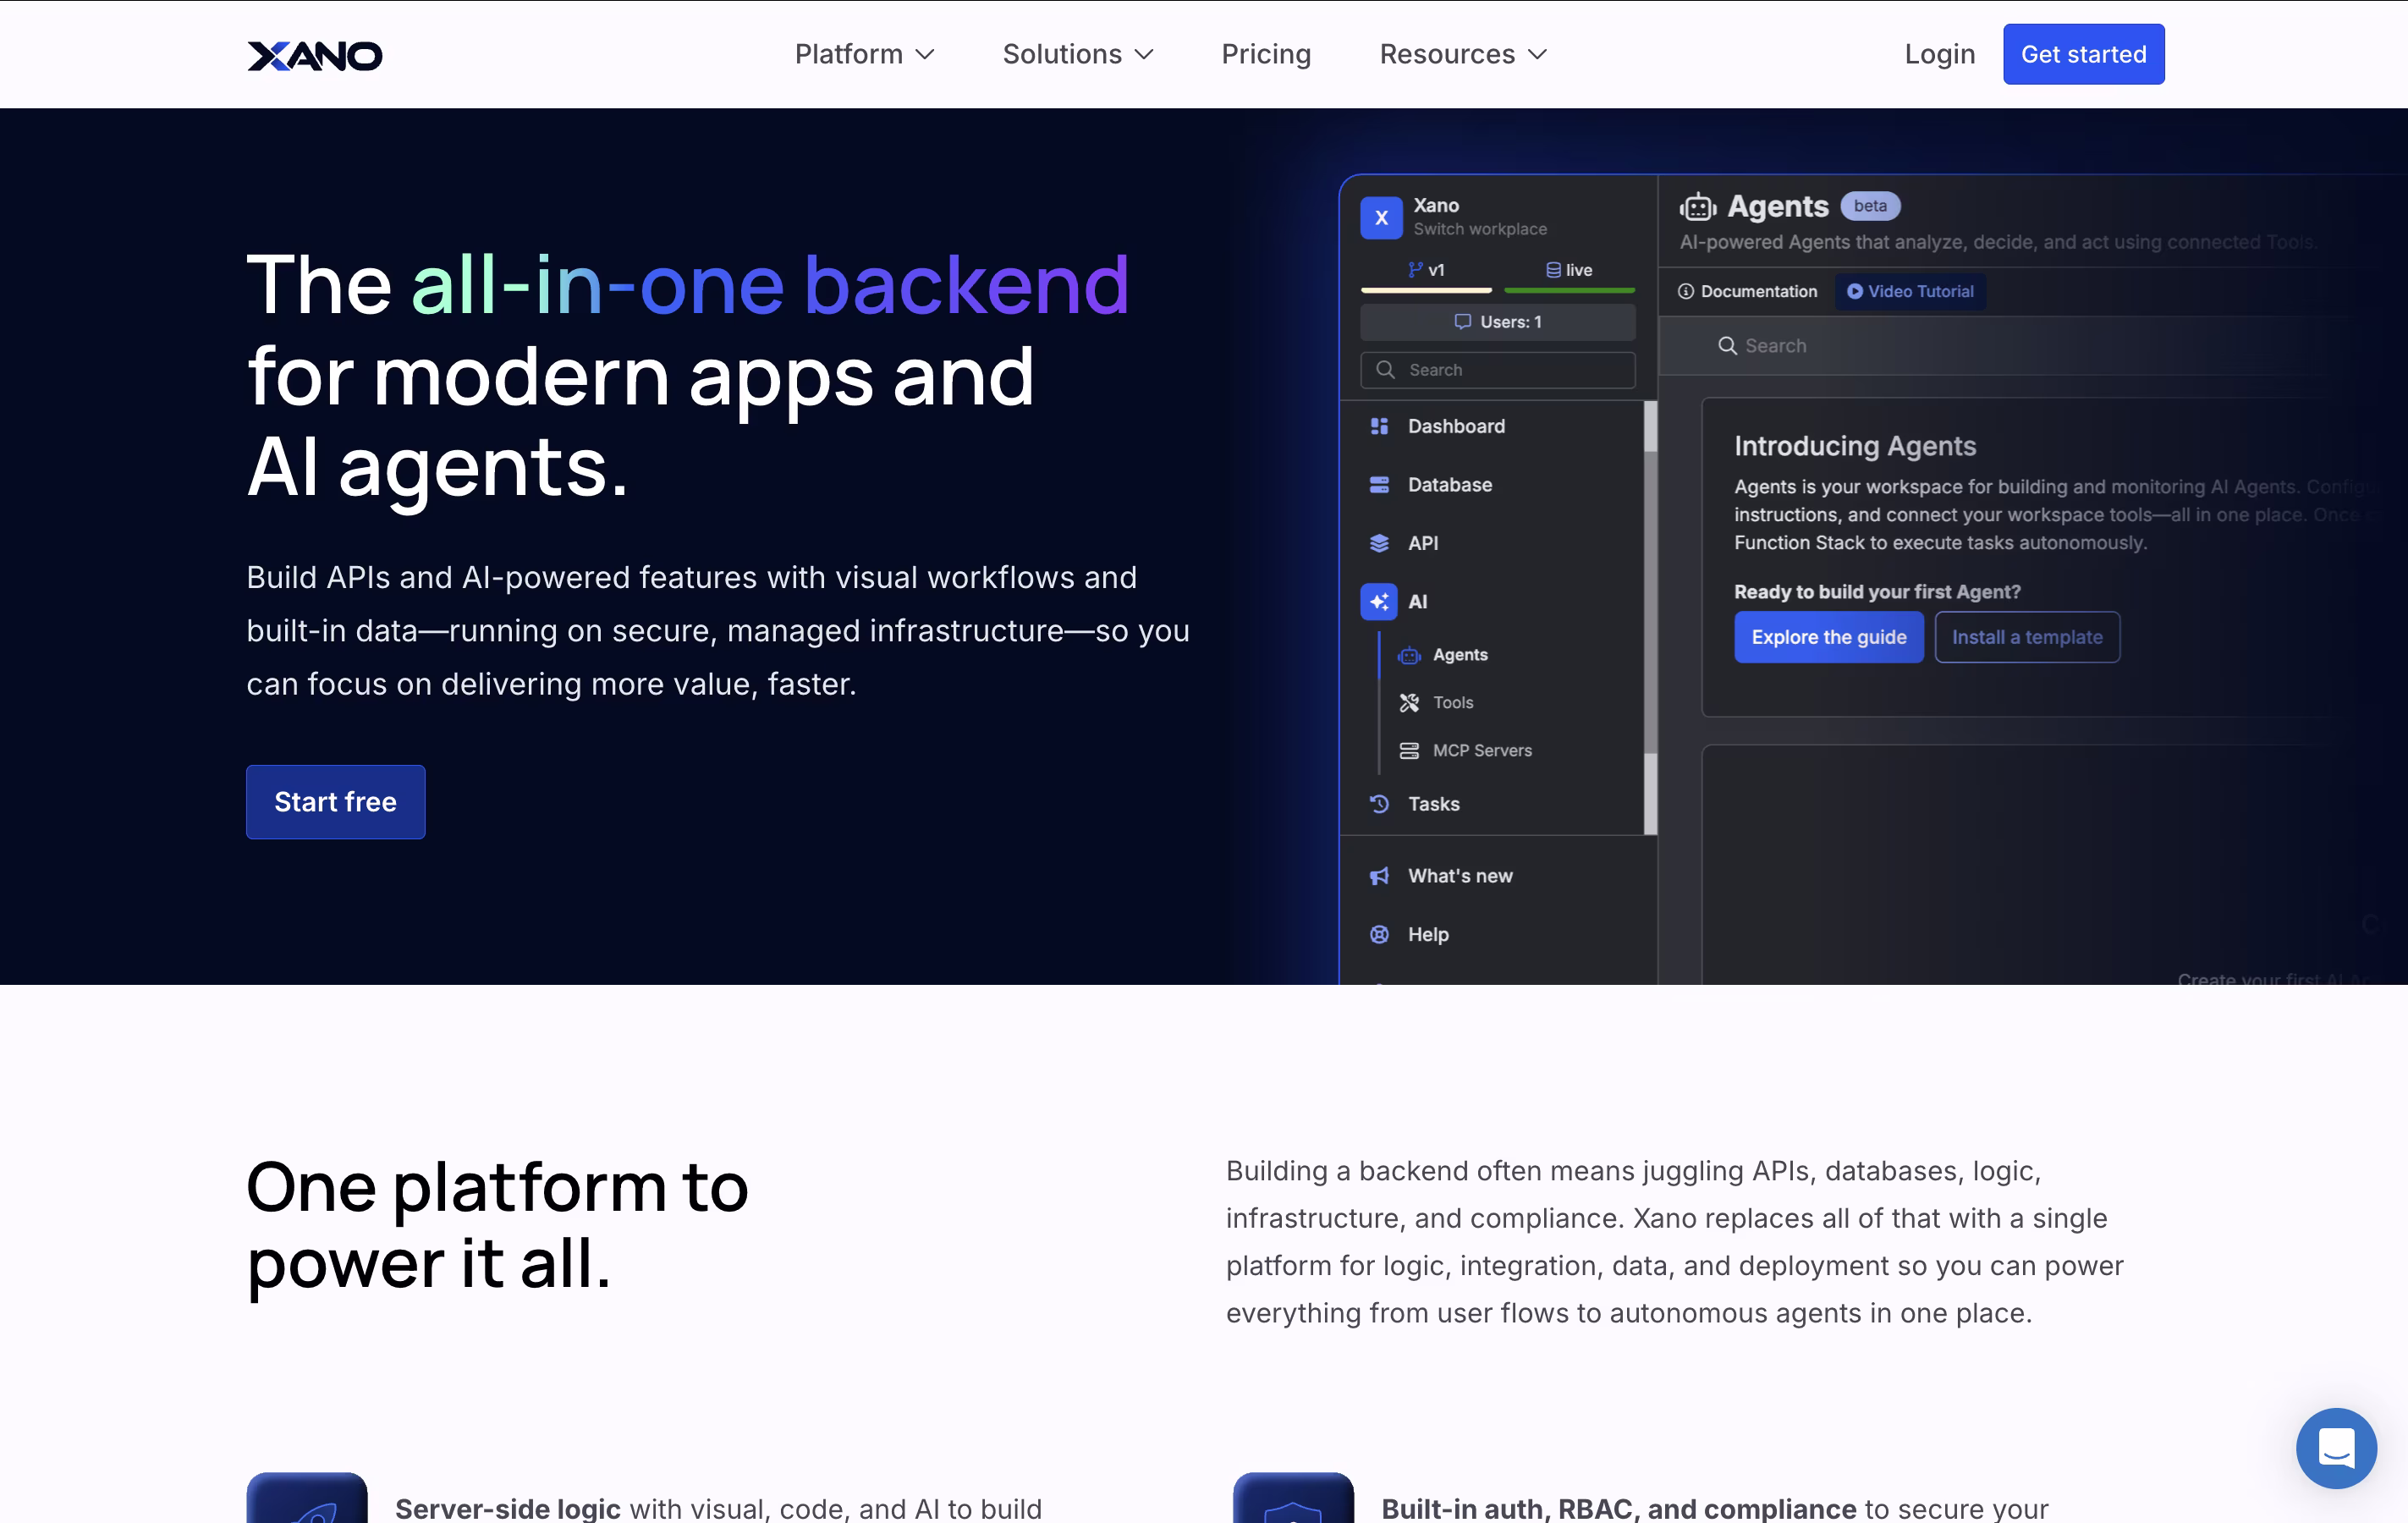Open the Pricing page
Screen dimensions: 2408x1523
pos(1265,54)
